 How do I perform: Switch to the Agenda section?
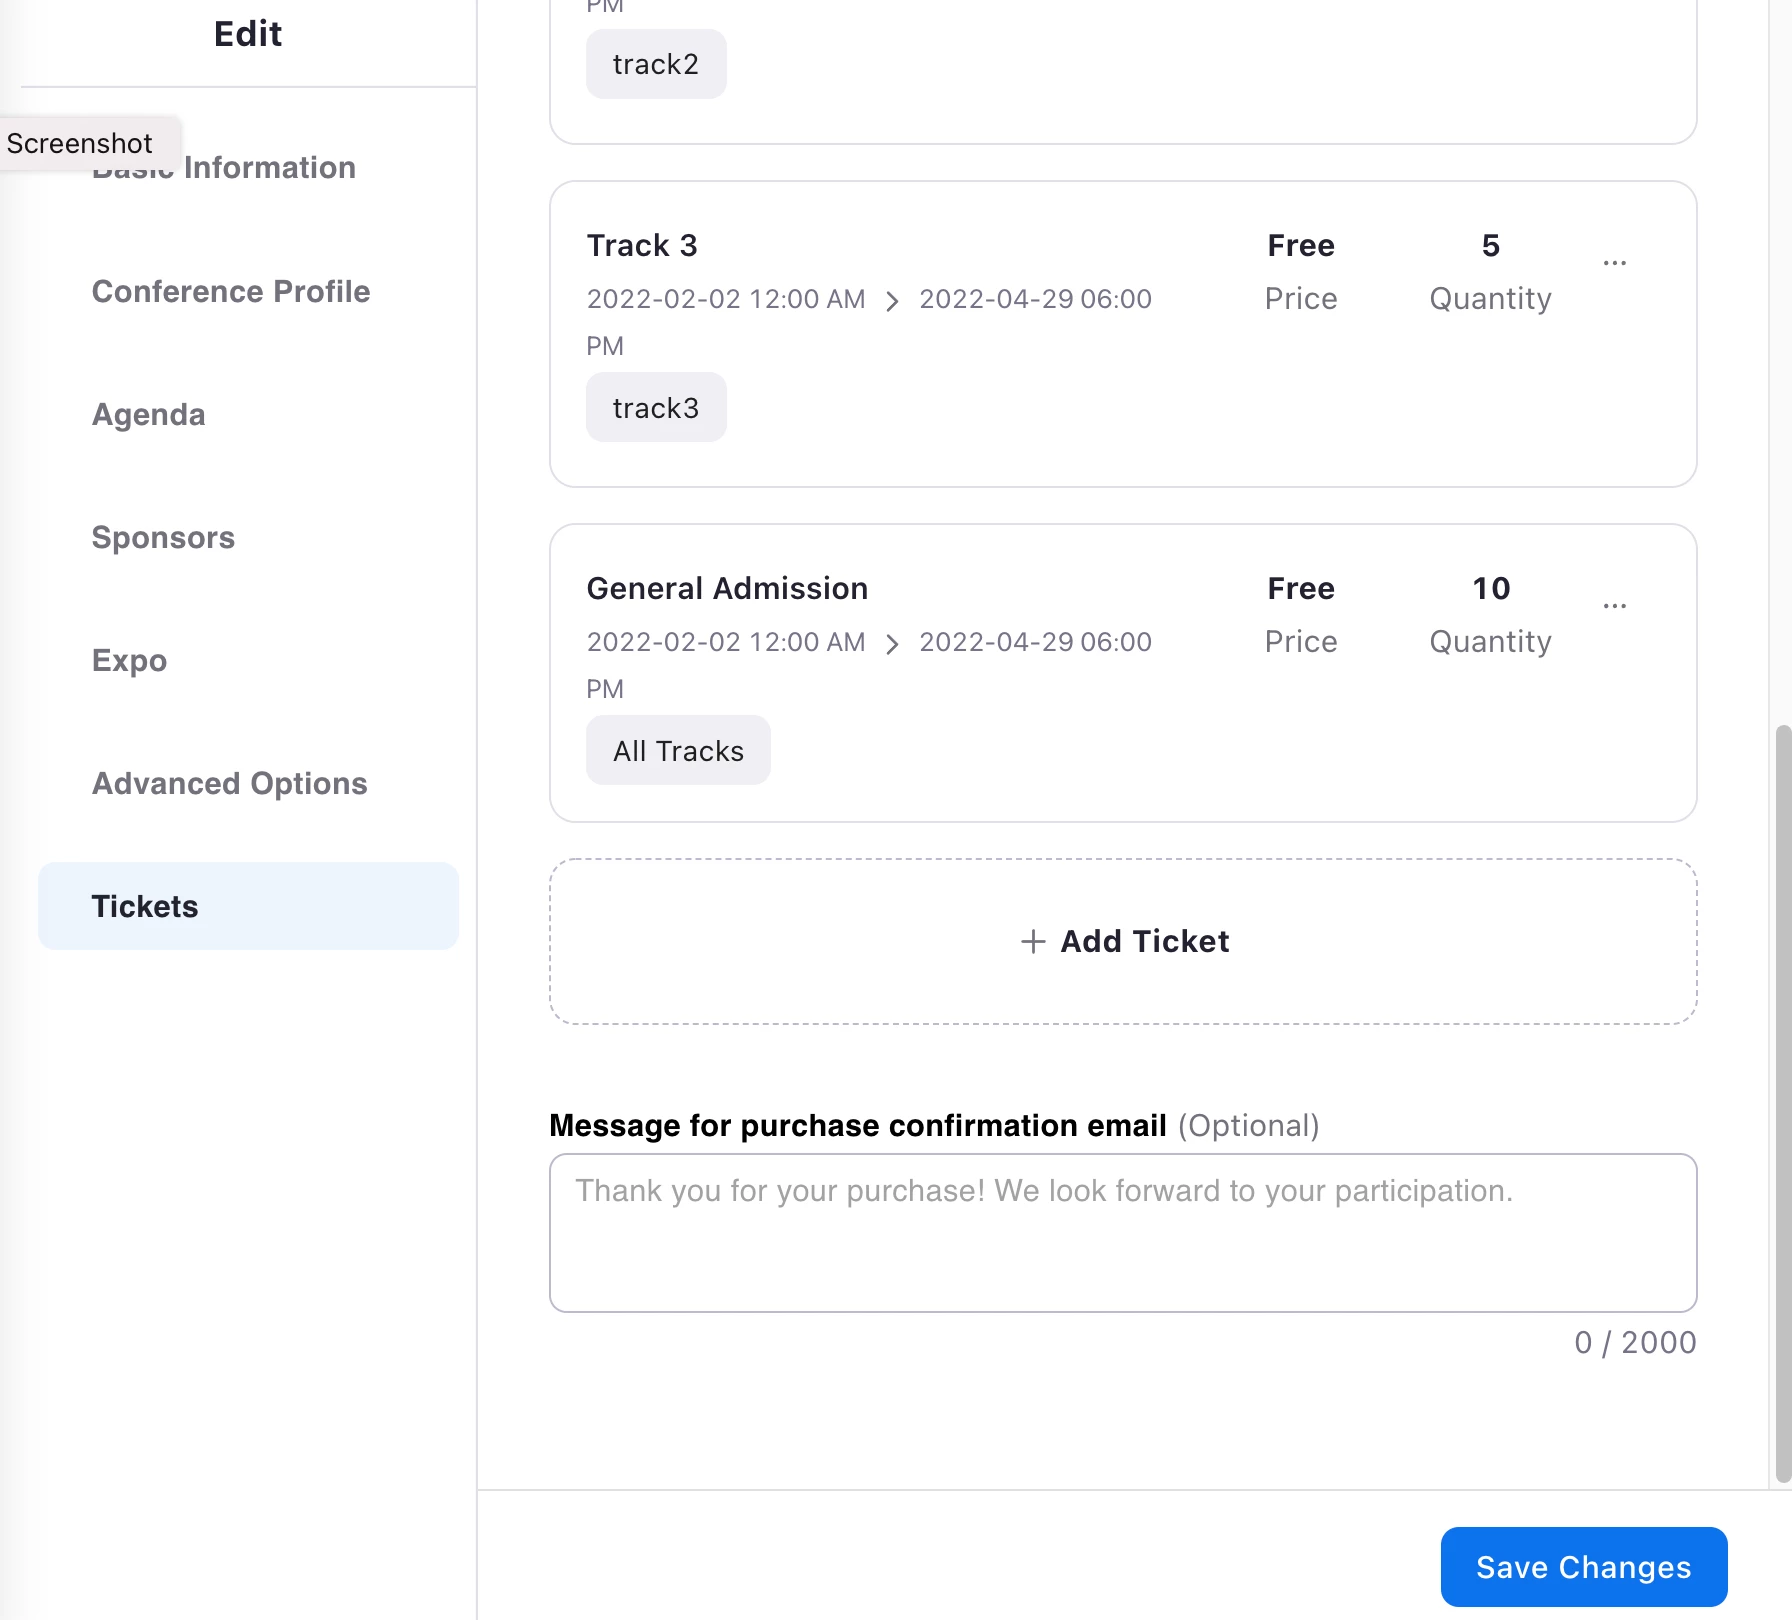pyautogui.click(x=149, y=414)
